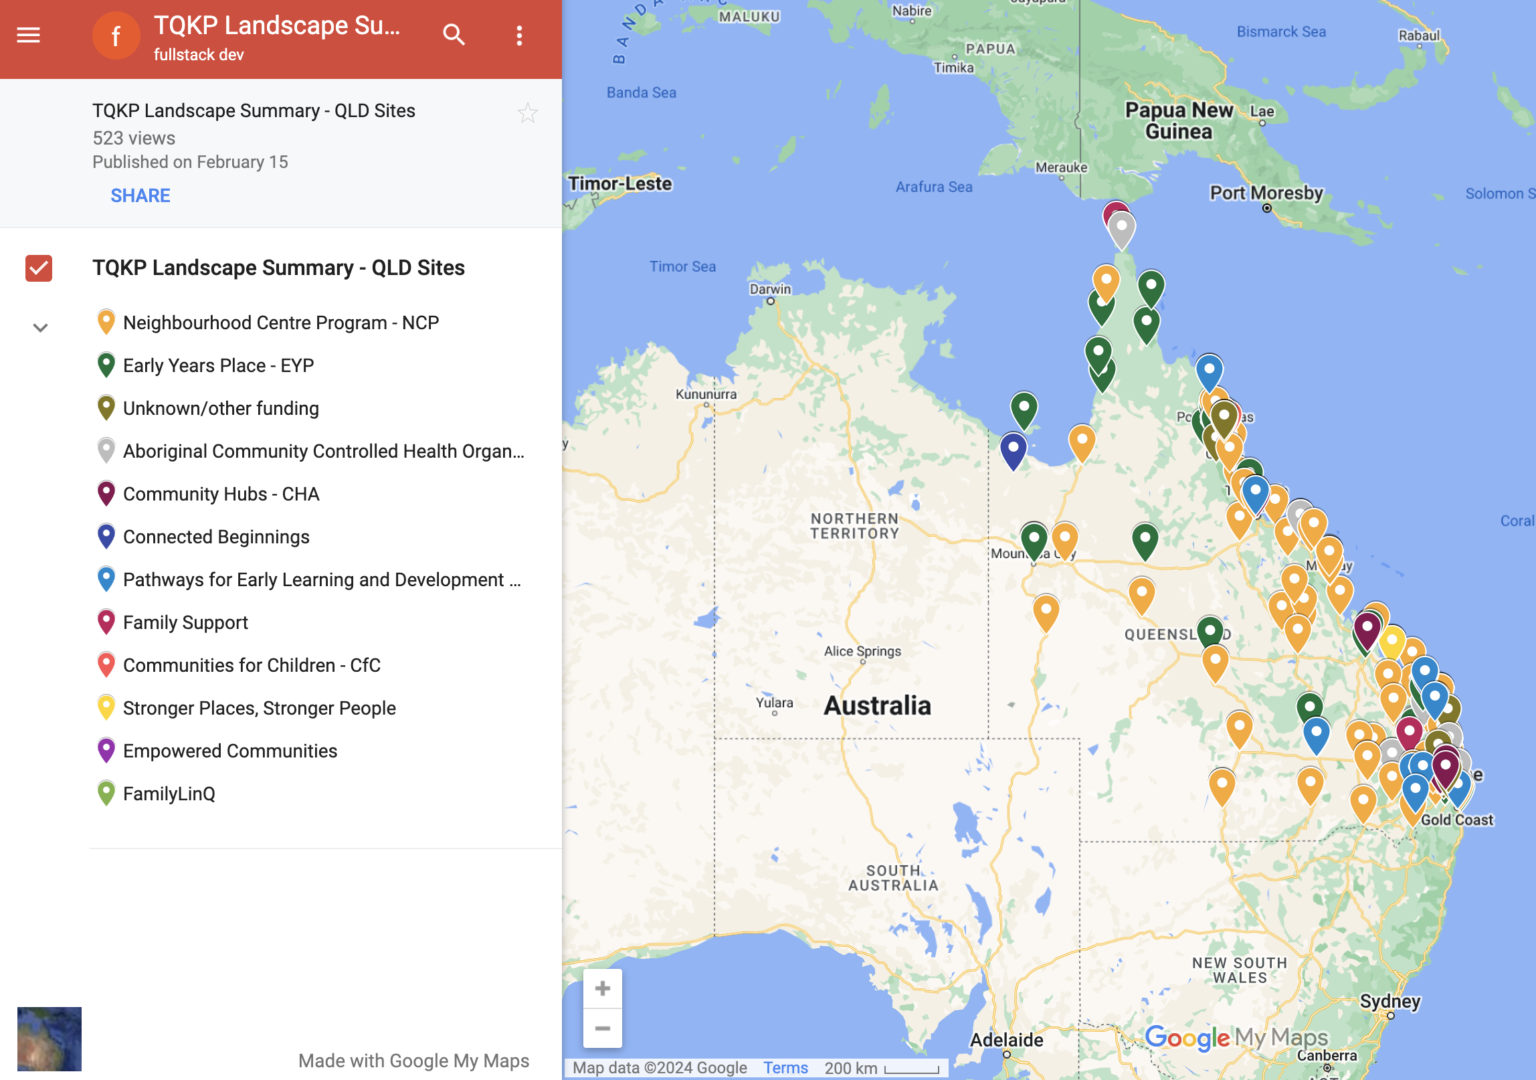Uncheck the TQKP Landscape Summary layer
The image size is (1536, 1080).
click(x=38, y=268)
